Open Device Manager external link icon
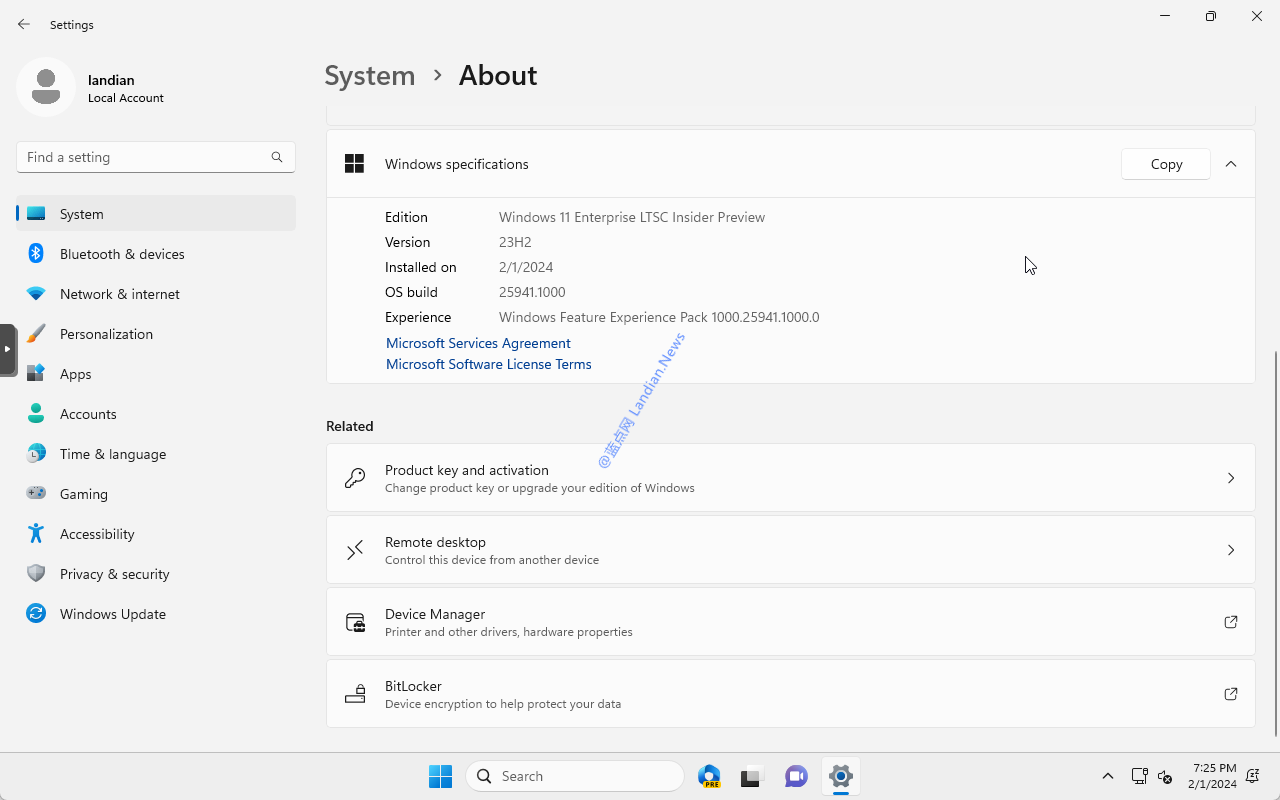 [1231, 622]
